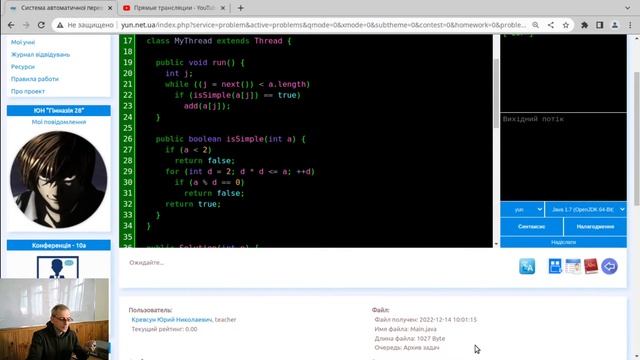Switch to the Система автоматичної перевірки tab
Viewport: 640px width, 360px height.
click(x=60, y=8)
